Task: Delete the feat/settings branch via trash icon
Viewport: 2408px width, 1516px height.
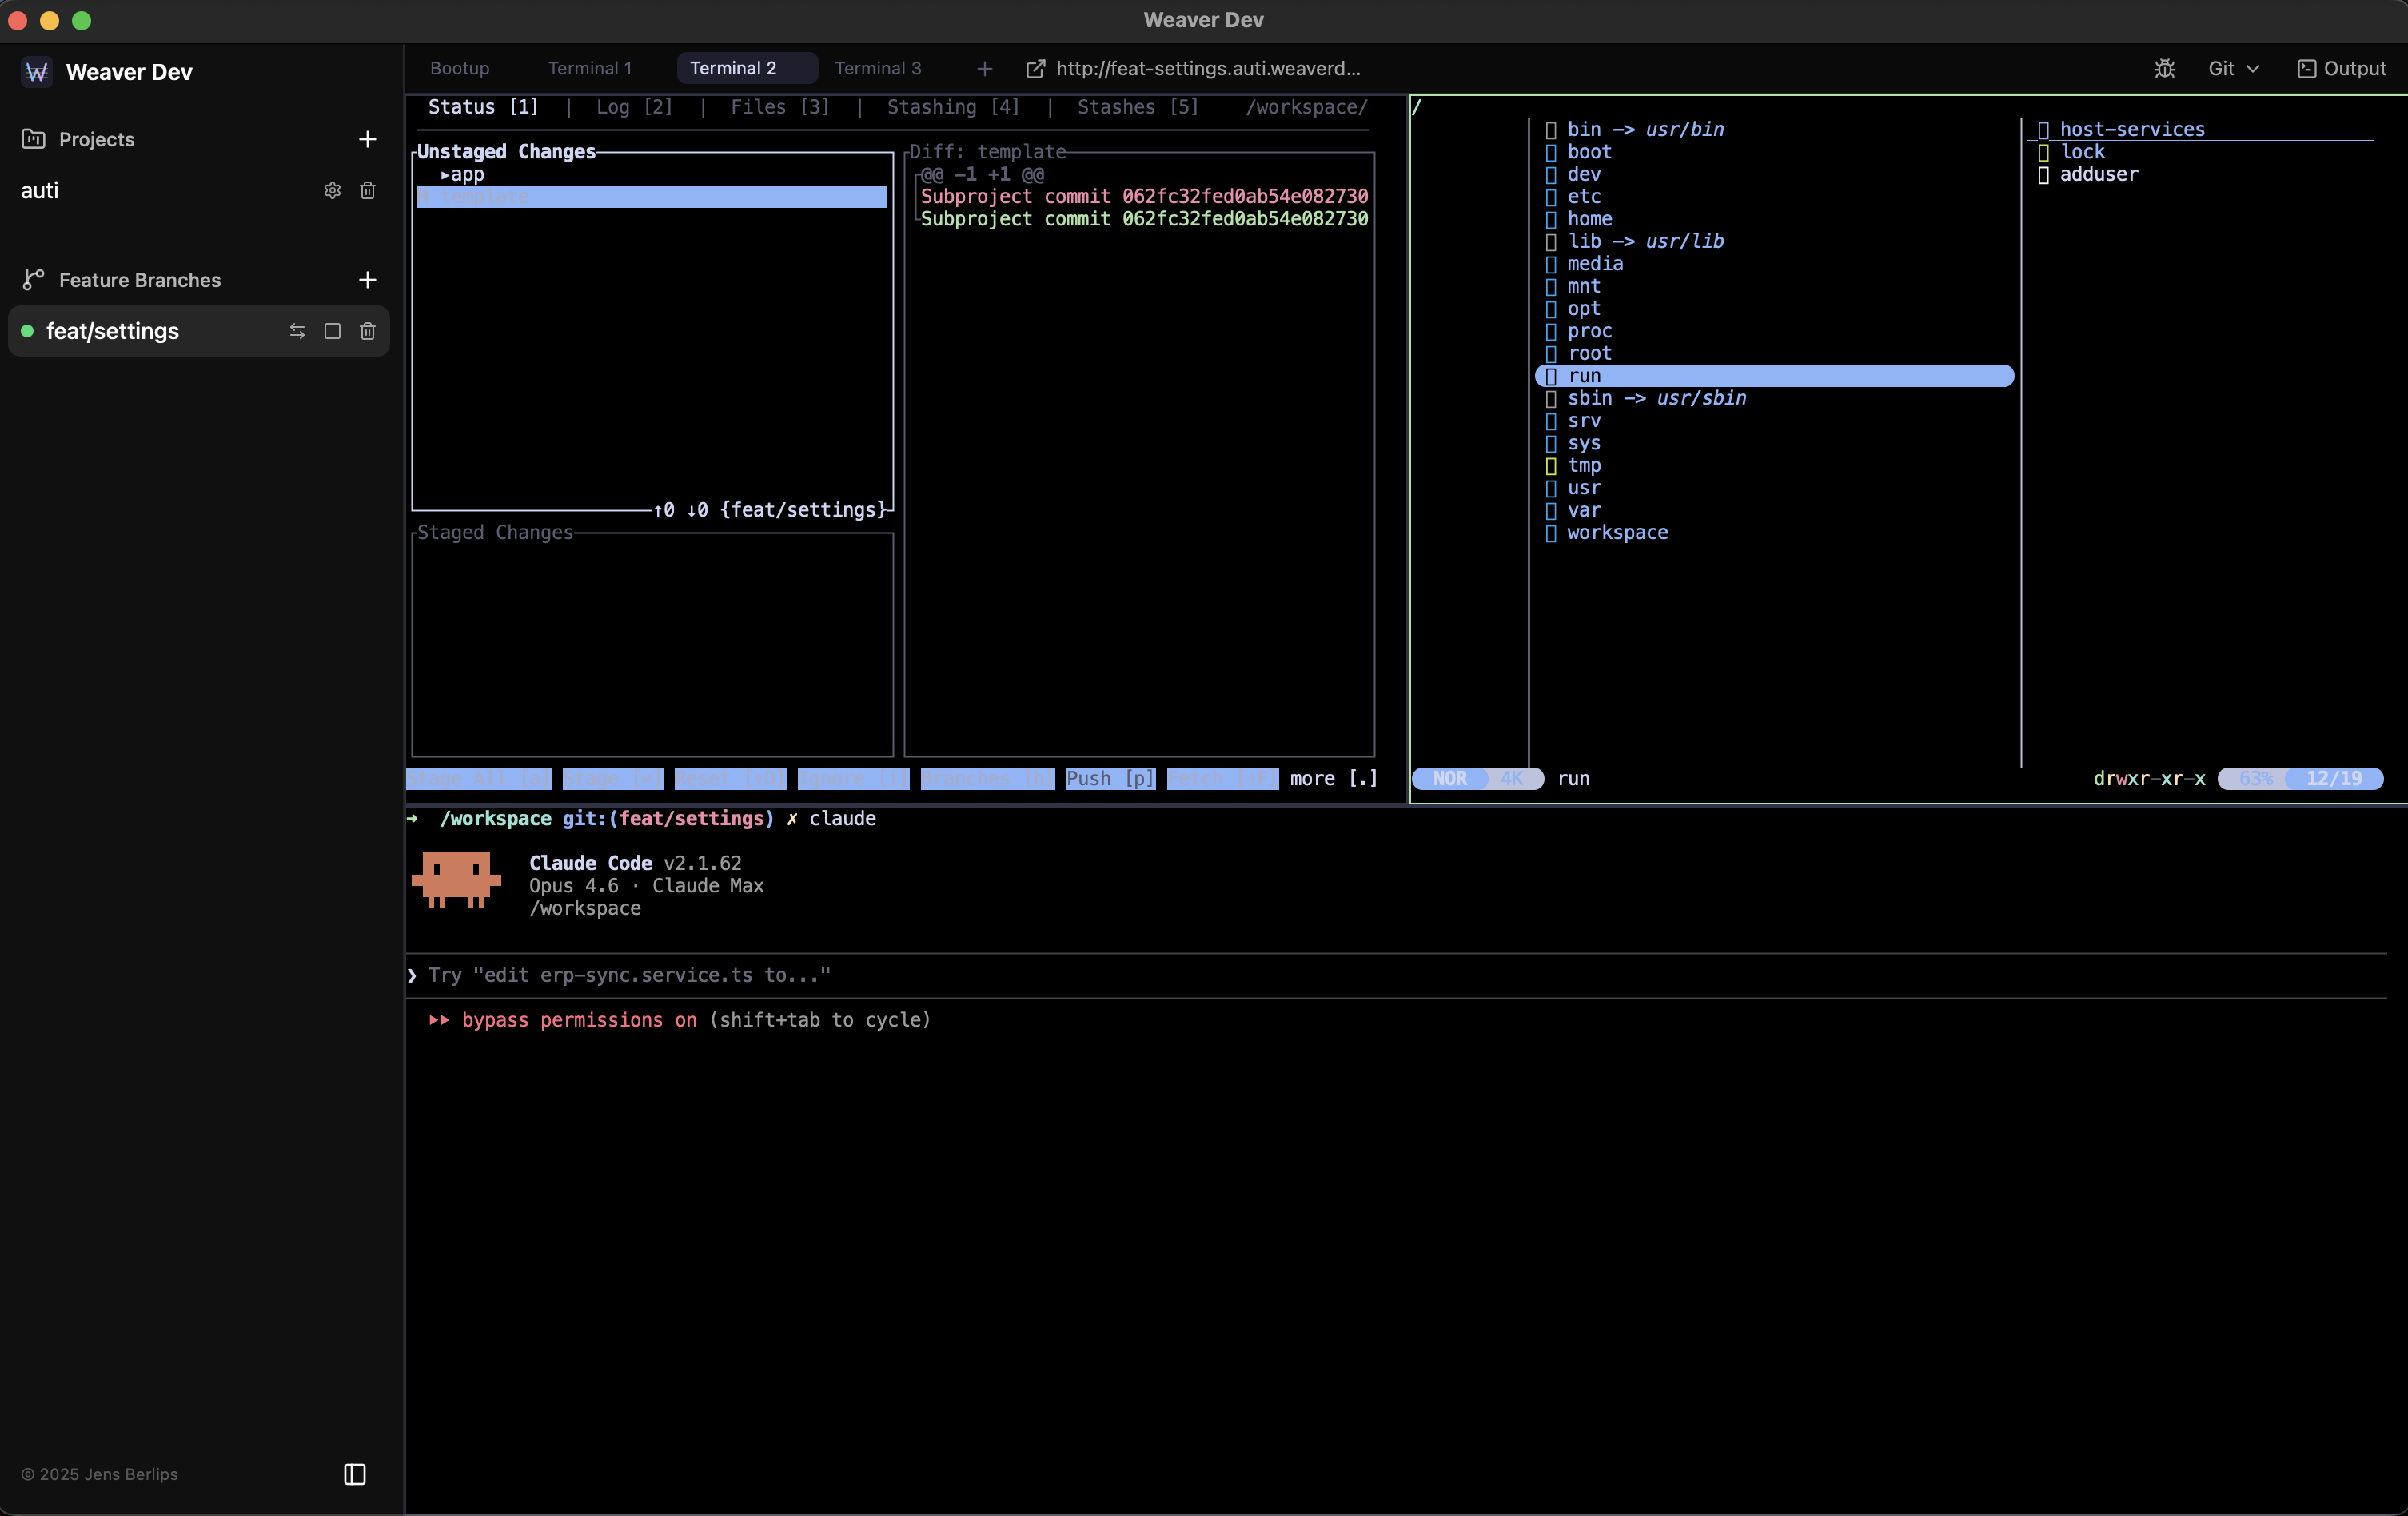Action: tap(367, 331)
